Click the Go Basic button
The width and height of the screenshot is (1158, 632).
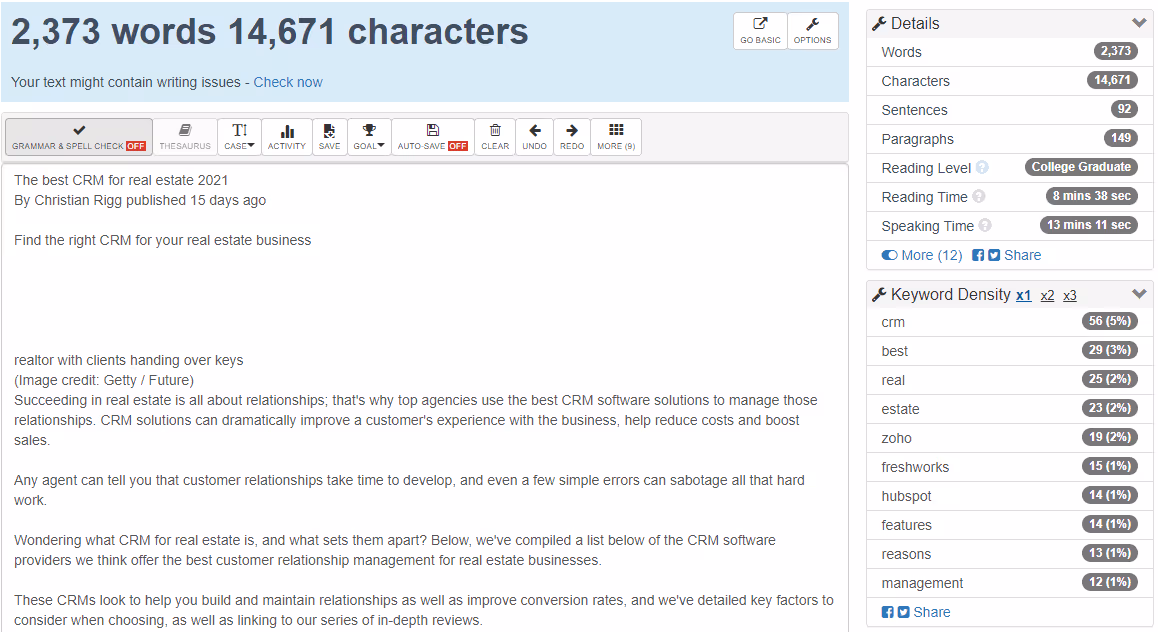pos(760,31)
